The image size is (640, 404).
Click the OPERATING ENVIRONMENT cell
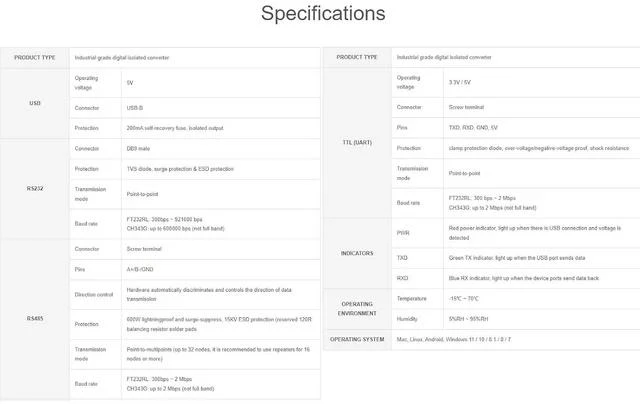pos(357,309)
